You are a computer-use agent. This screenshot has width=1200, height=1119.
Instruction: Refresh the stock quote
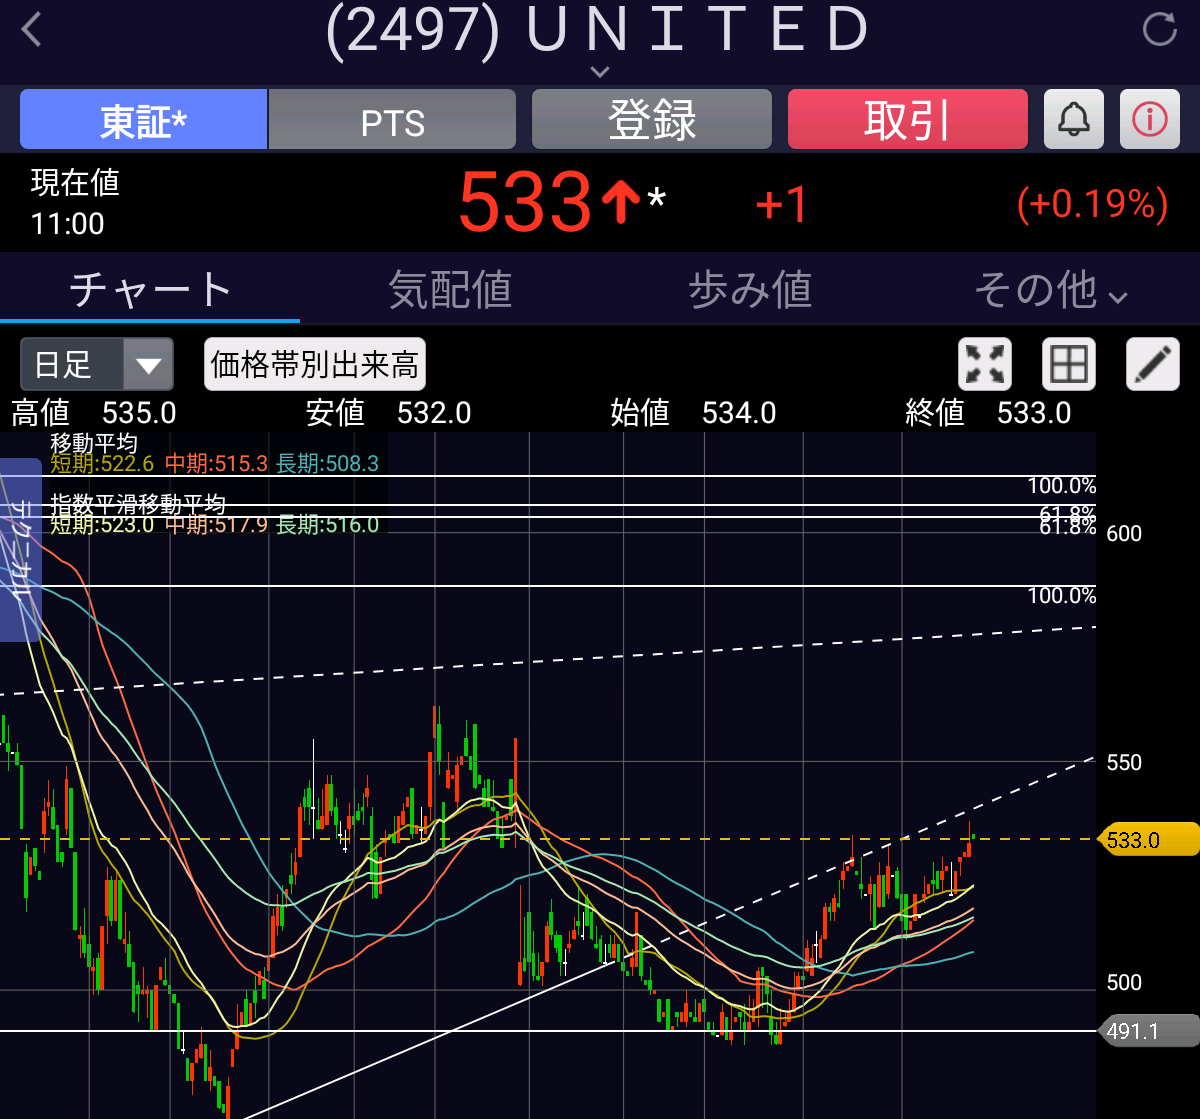pos(1160,29)
